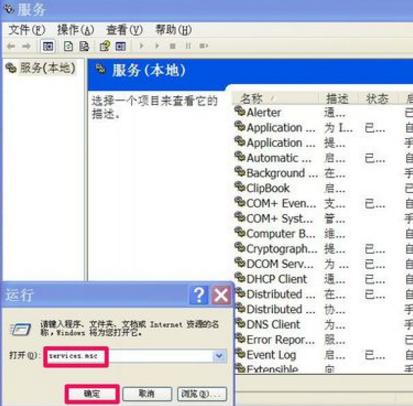The image size is (413, 406).
Task: Expand the Run dialog open dropdown arrow
Action: (219, 356)
